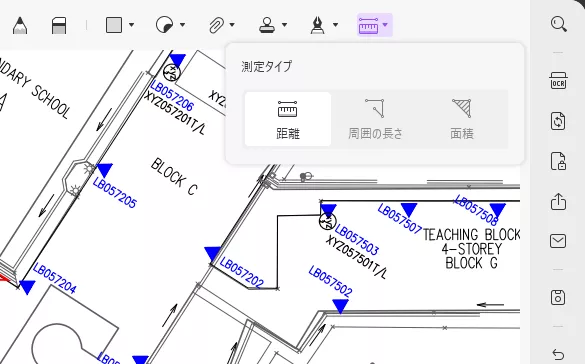Viewport: 585px width, 364px height.
Task: Click the undo arrow icon
Action: coord(558,354)
